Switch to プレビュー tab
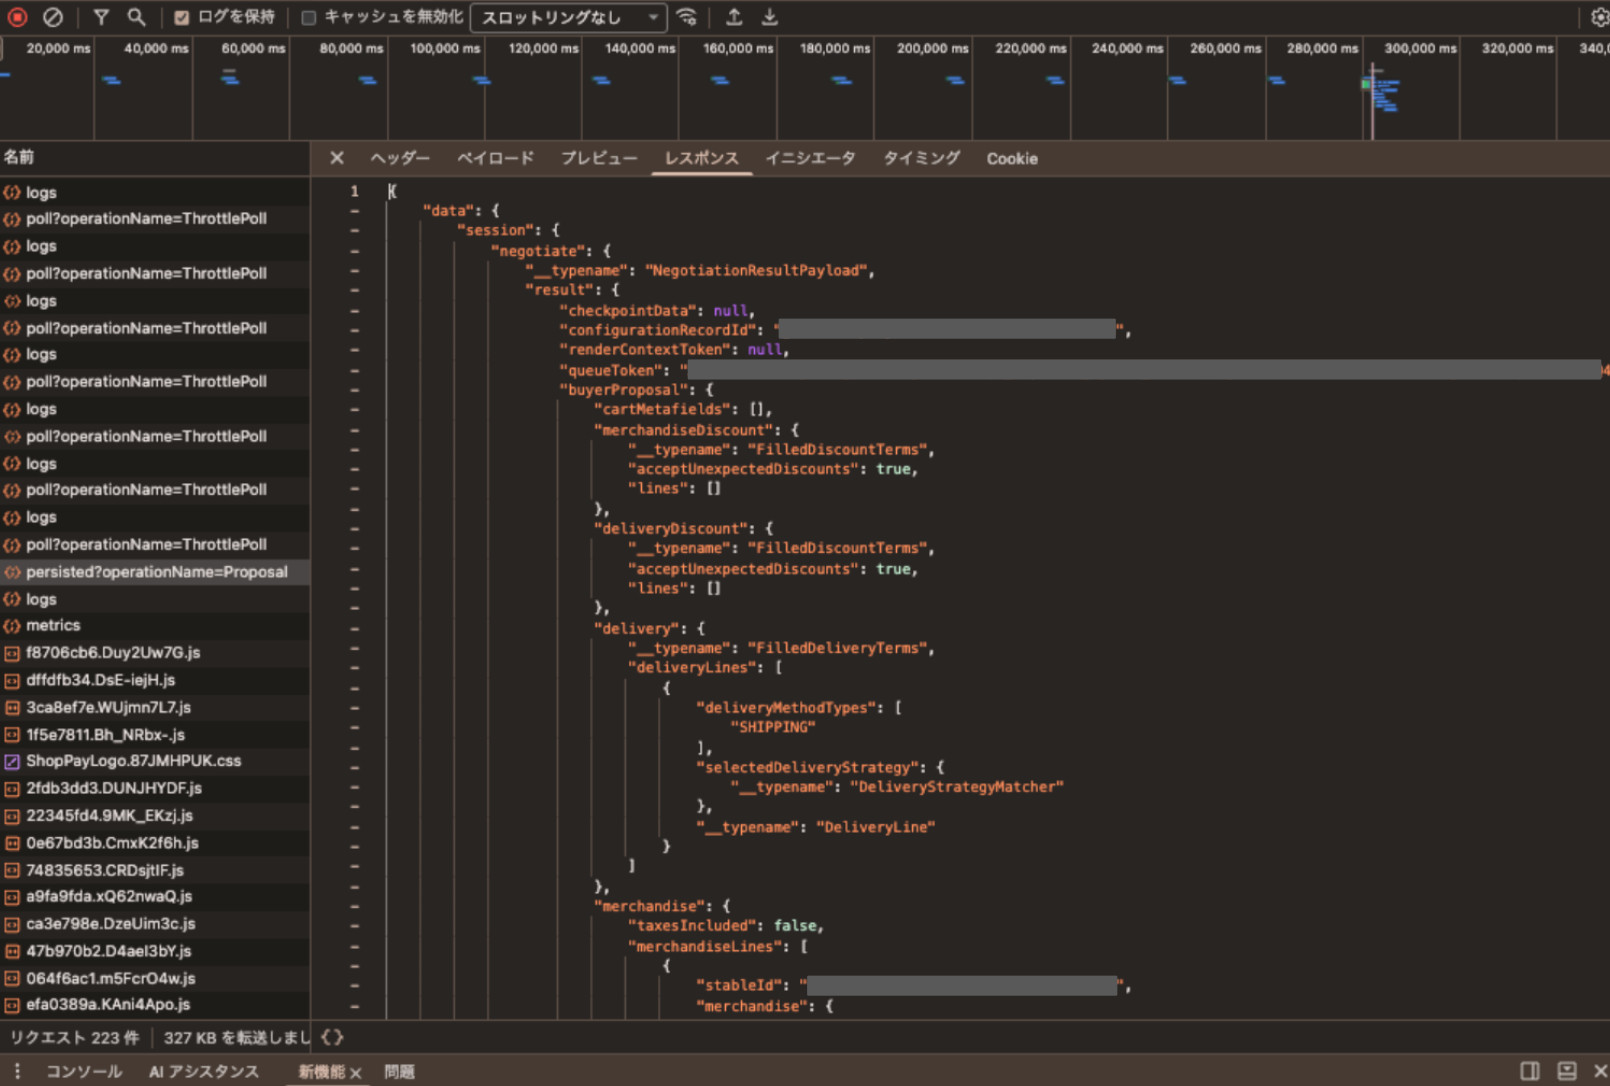 [x=598, y=158]
